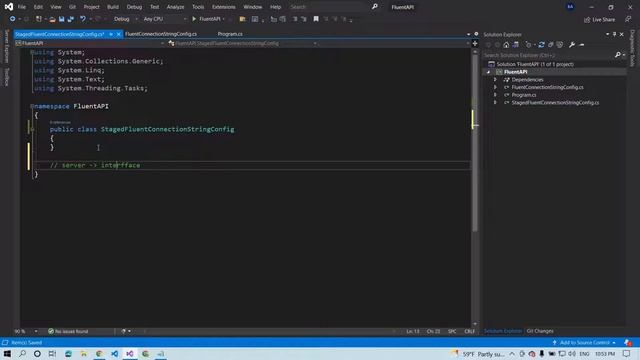Switch to Program.cs editor tab

(230, 34)
